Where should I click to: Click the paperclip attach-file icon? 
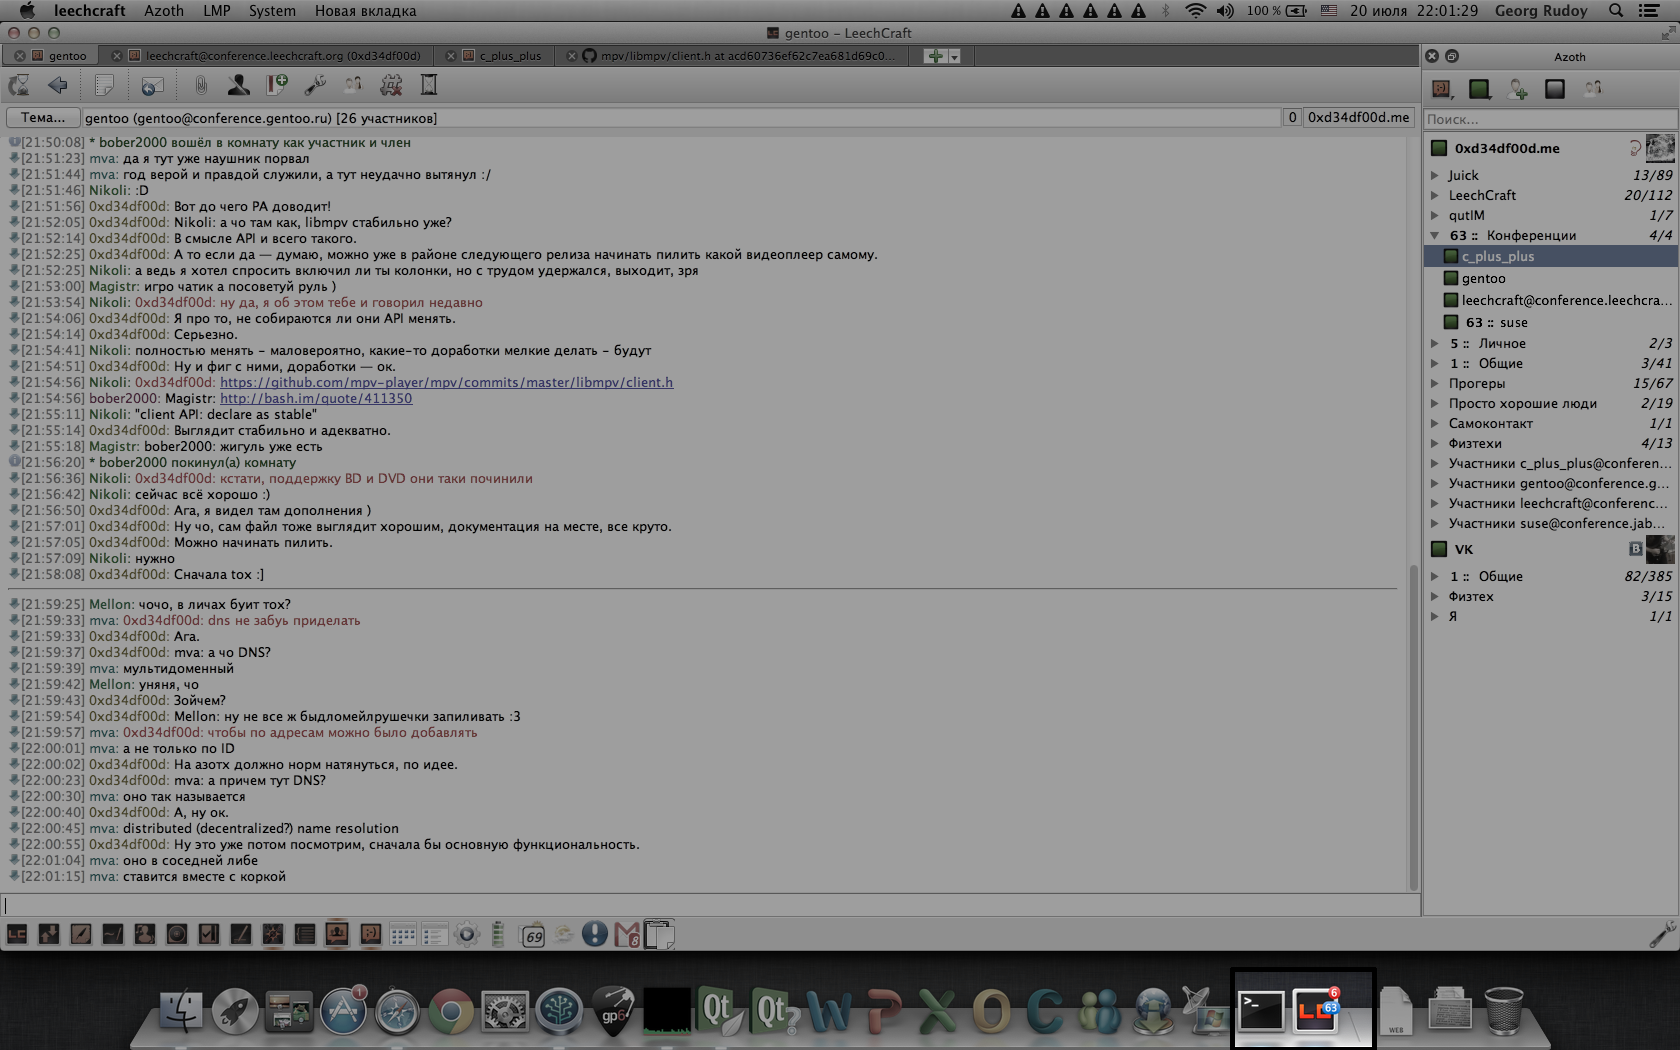(200, 86)
